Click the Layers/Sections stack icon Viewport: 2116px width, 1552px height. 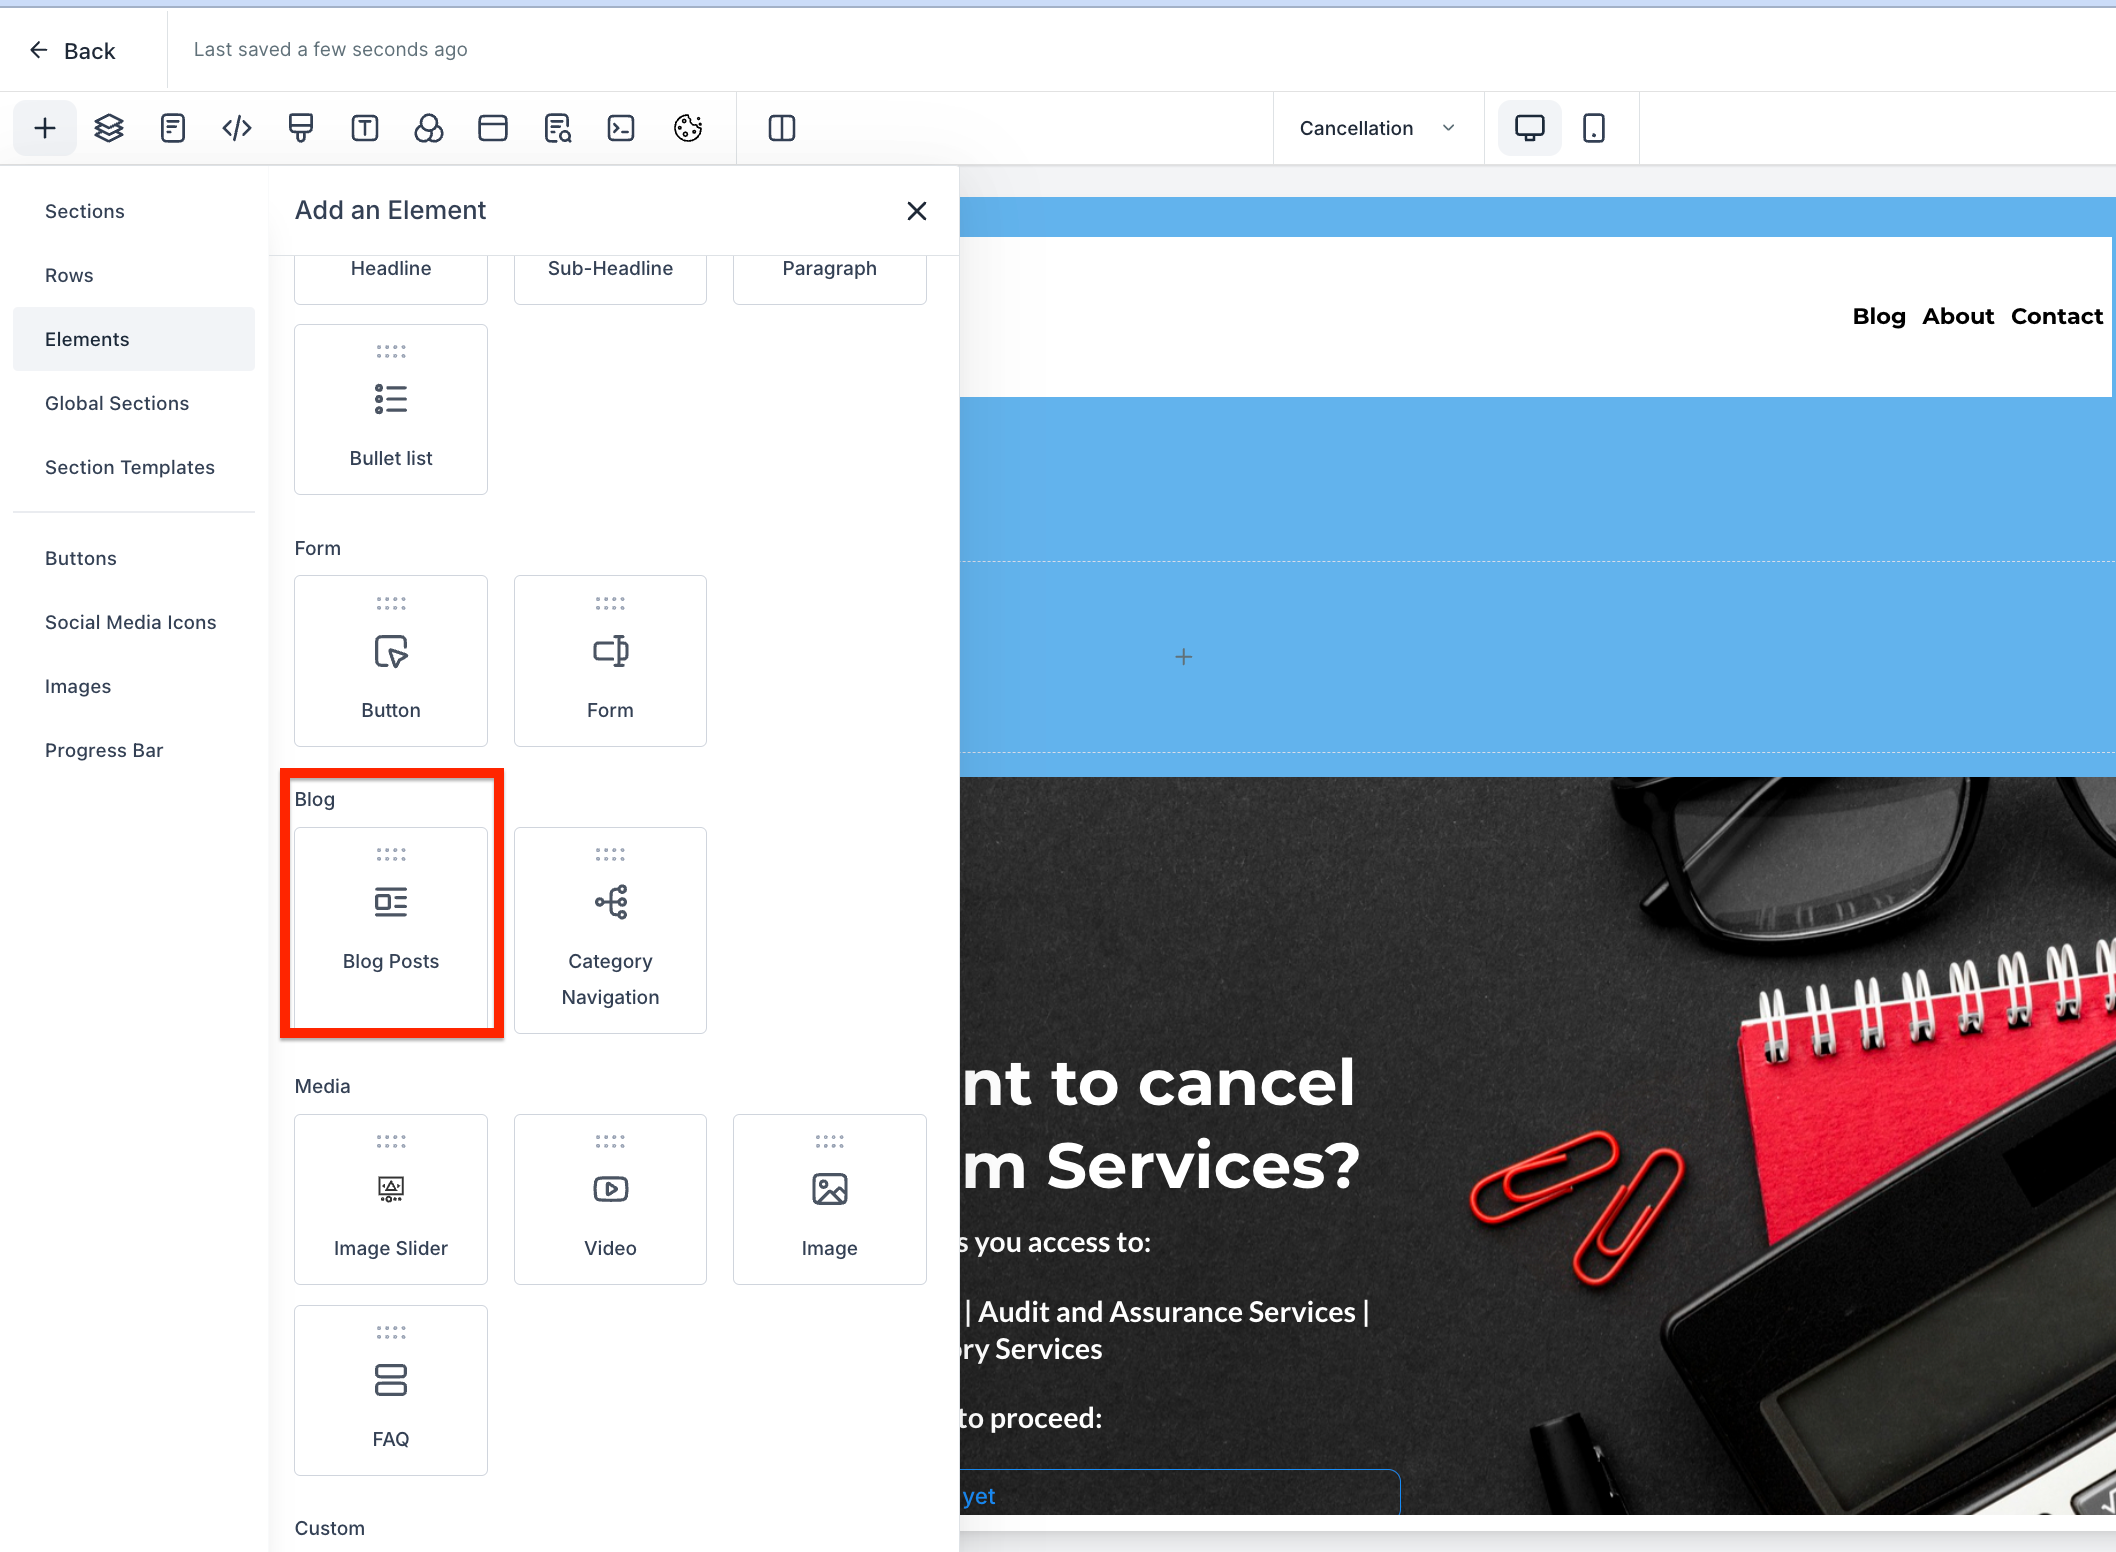point(108,128)
